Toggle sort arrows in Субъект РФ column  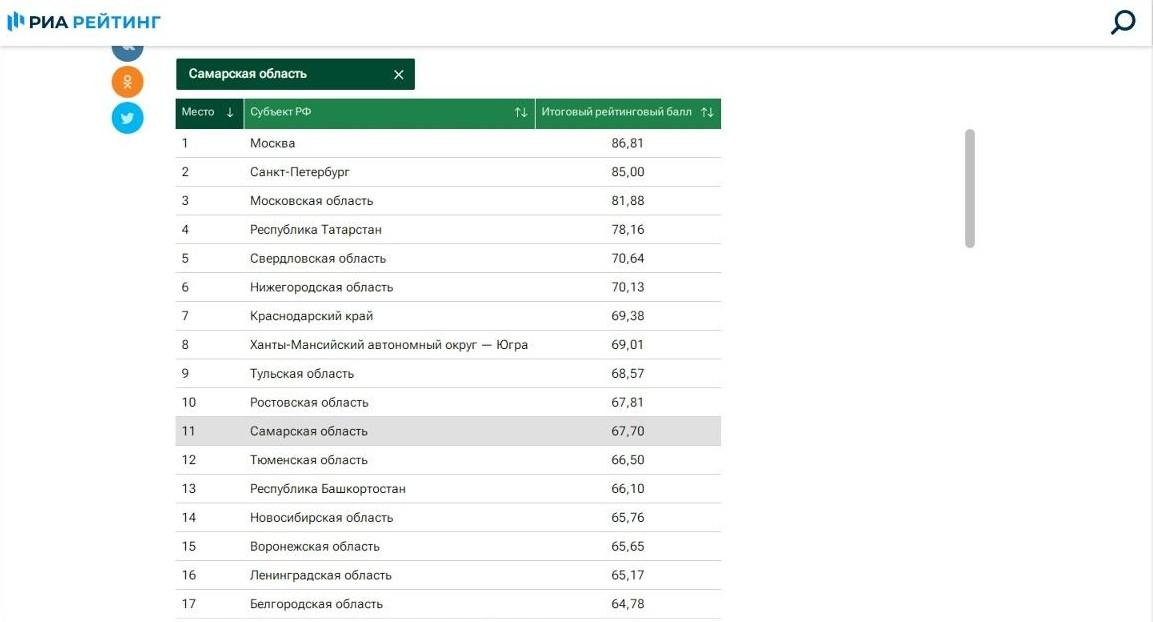(x=521, y=113)
